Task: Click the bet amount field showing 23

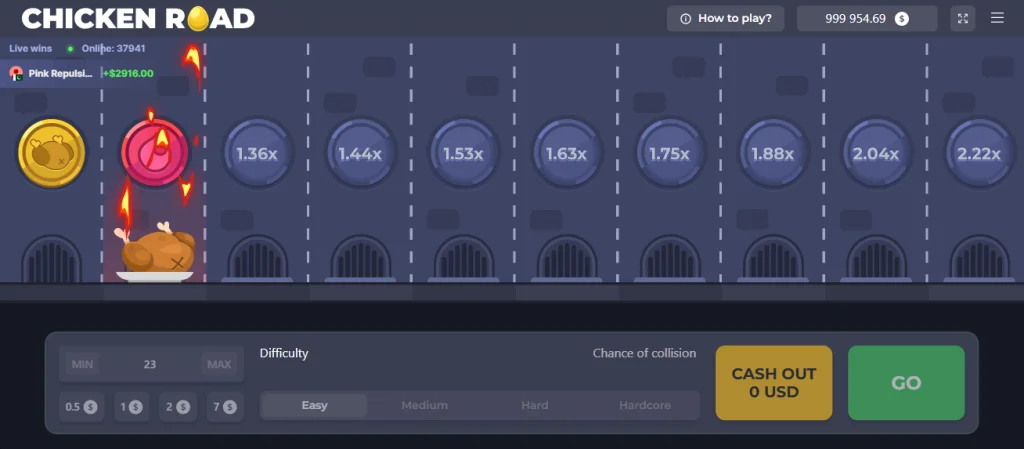Action: pos(150,364)
